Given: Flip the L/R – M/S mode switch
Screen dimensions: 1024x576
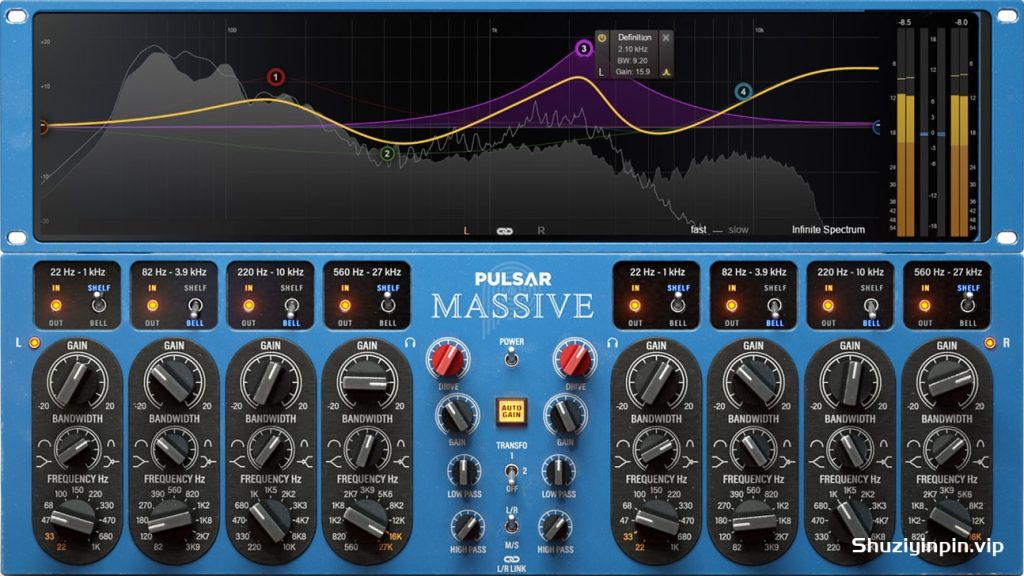Looking at the screenshot, I should (x=511, y=524).
